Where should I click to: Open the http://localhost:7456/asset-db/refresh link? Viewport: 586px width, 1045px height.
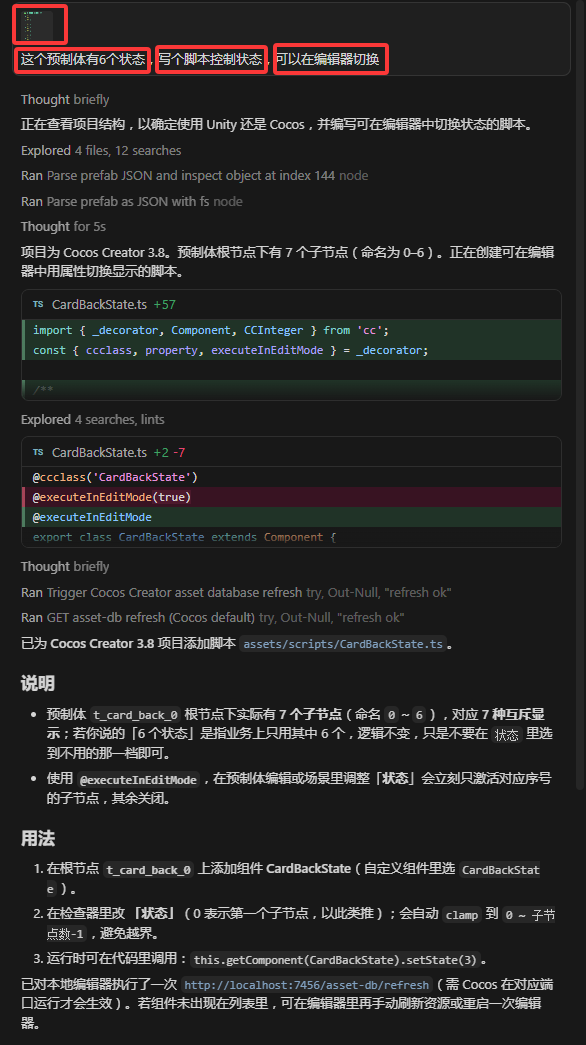306,985
